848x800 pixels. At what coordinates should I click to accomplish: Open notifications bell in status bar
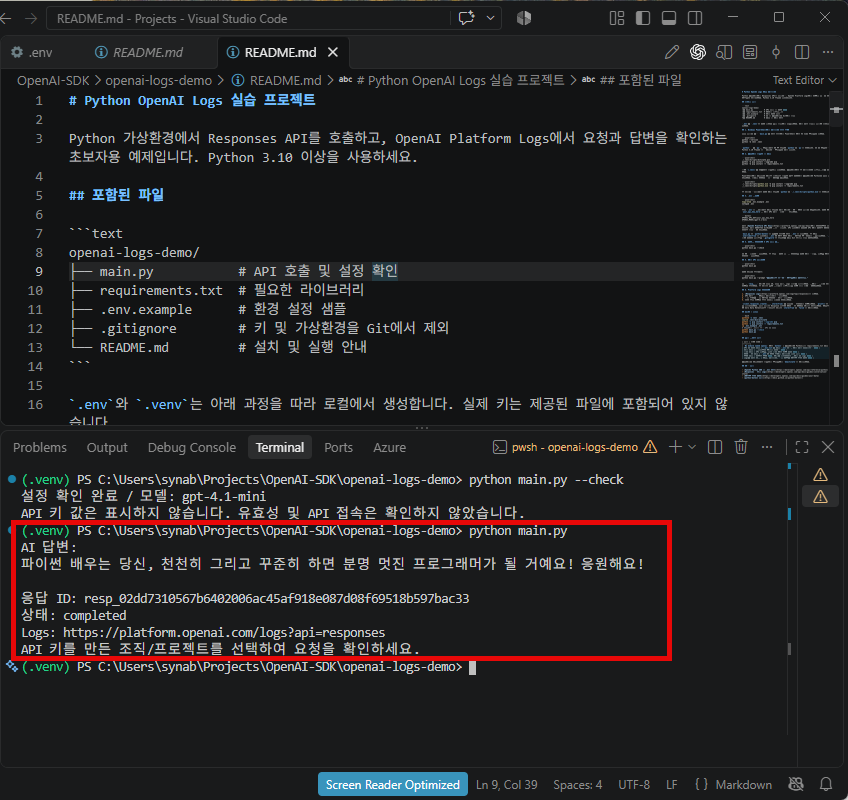tap(826, 784)
